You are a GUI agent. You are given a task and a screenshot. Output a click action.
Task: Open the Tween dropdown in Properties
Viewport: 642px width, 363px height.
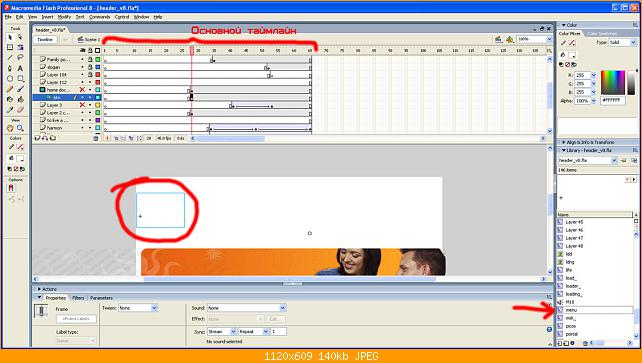coord(154,308)
